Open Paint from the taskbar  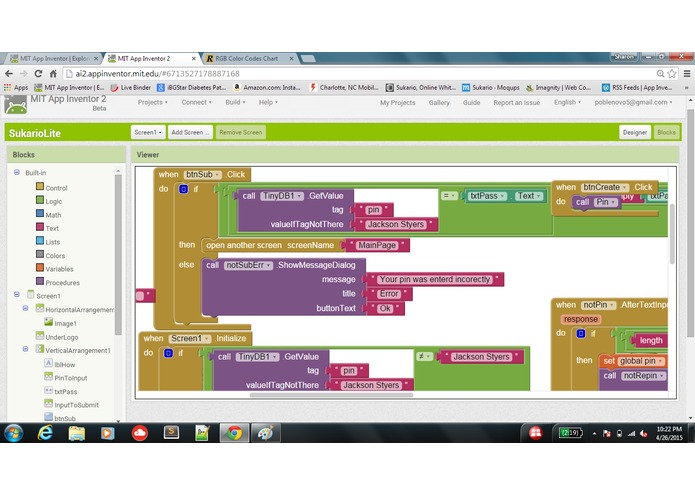click(x=265, y=432)
